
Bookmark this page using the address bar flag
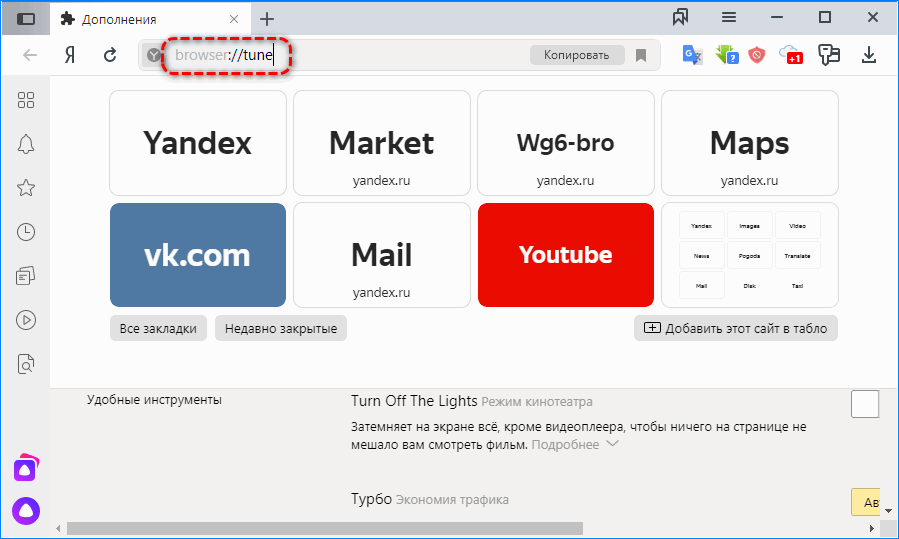pos(641,55)
